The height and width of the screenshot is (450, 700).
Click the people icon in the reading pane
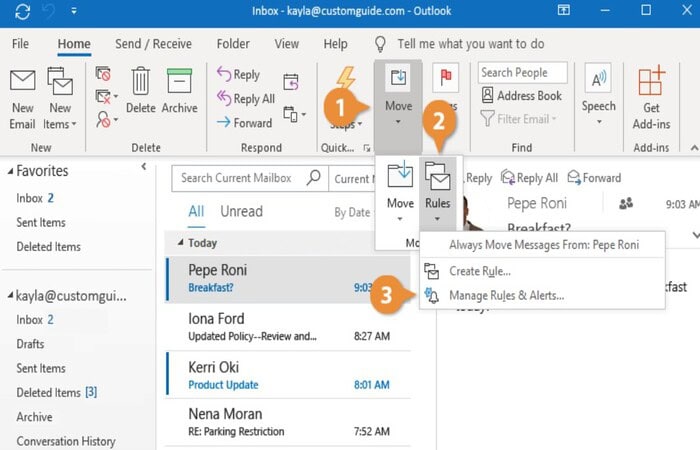(626, 204)
